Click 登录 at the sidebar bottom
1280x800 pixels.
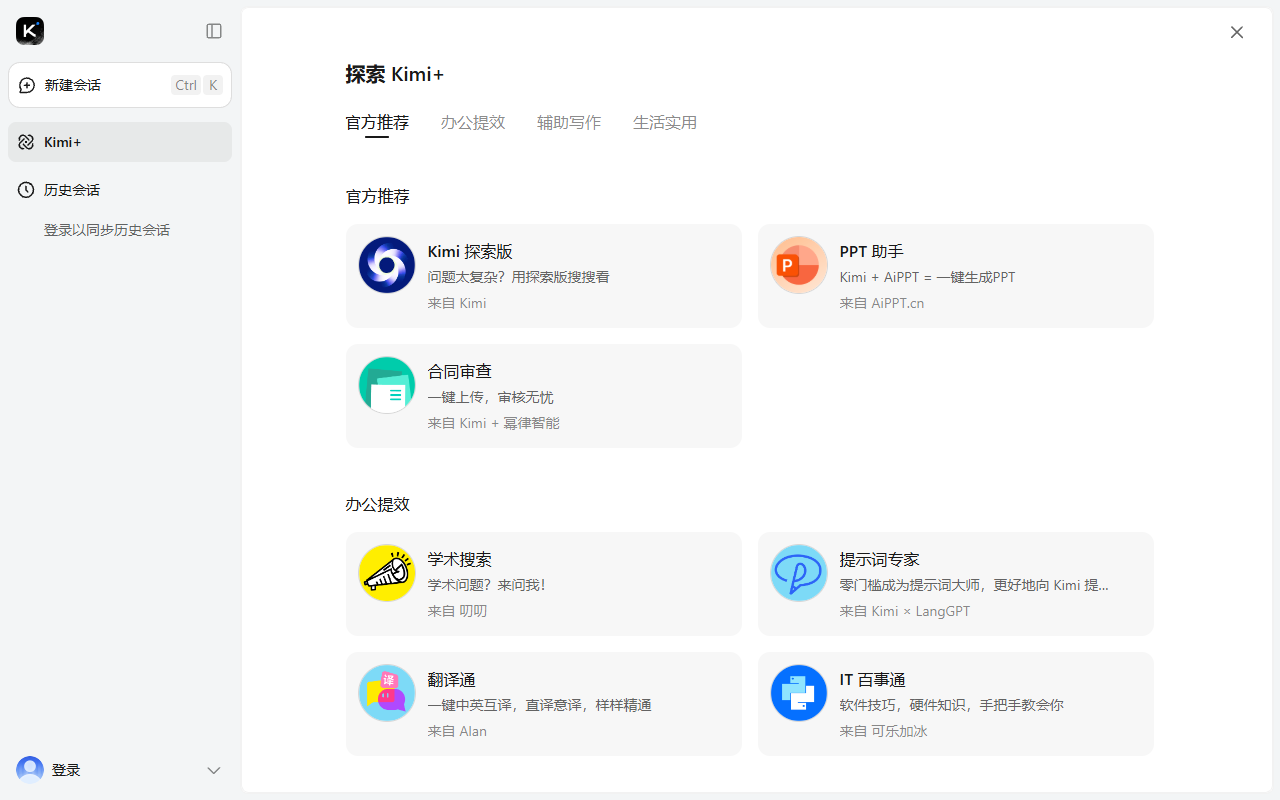tap(66, 770)
